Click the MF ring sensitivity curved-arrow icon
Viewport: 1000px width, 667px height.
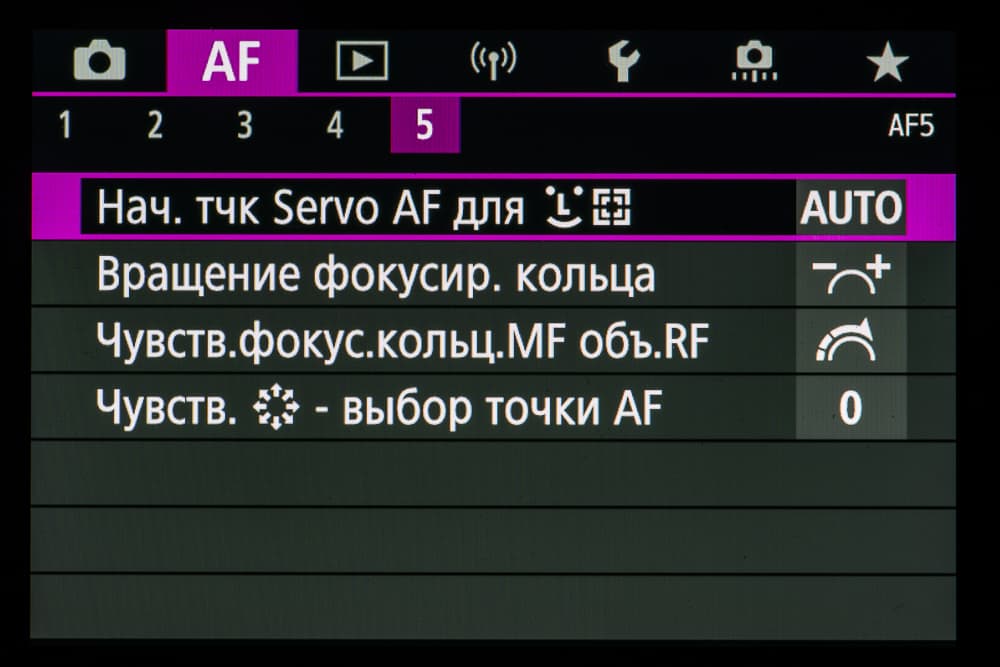pyautogui.click(x=851, y=342)
